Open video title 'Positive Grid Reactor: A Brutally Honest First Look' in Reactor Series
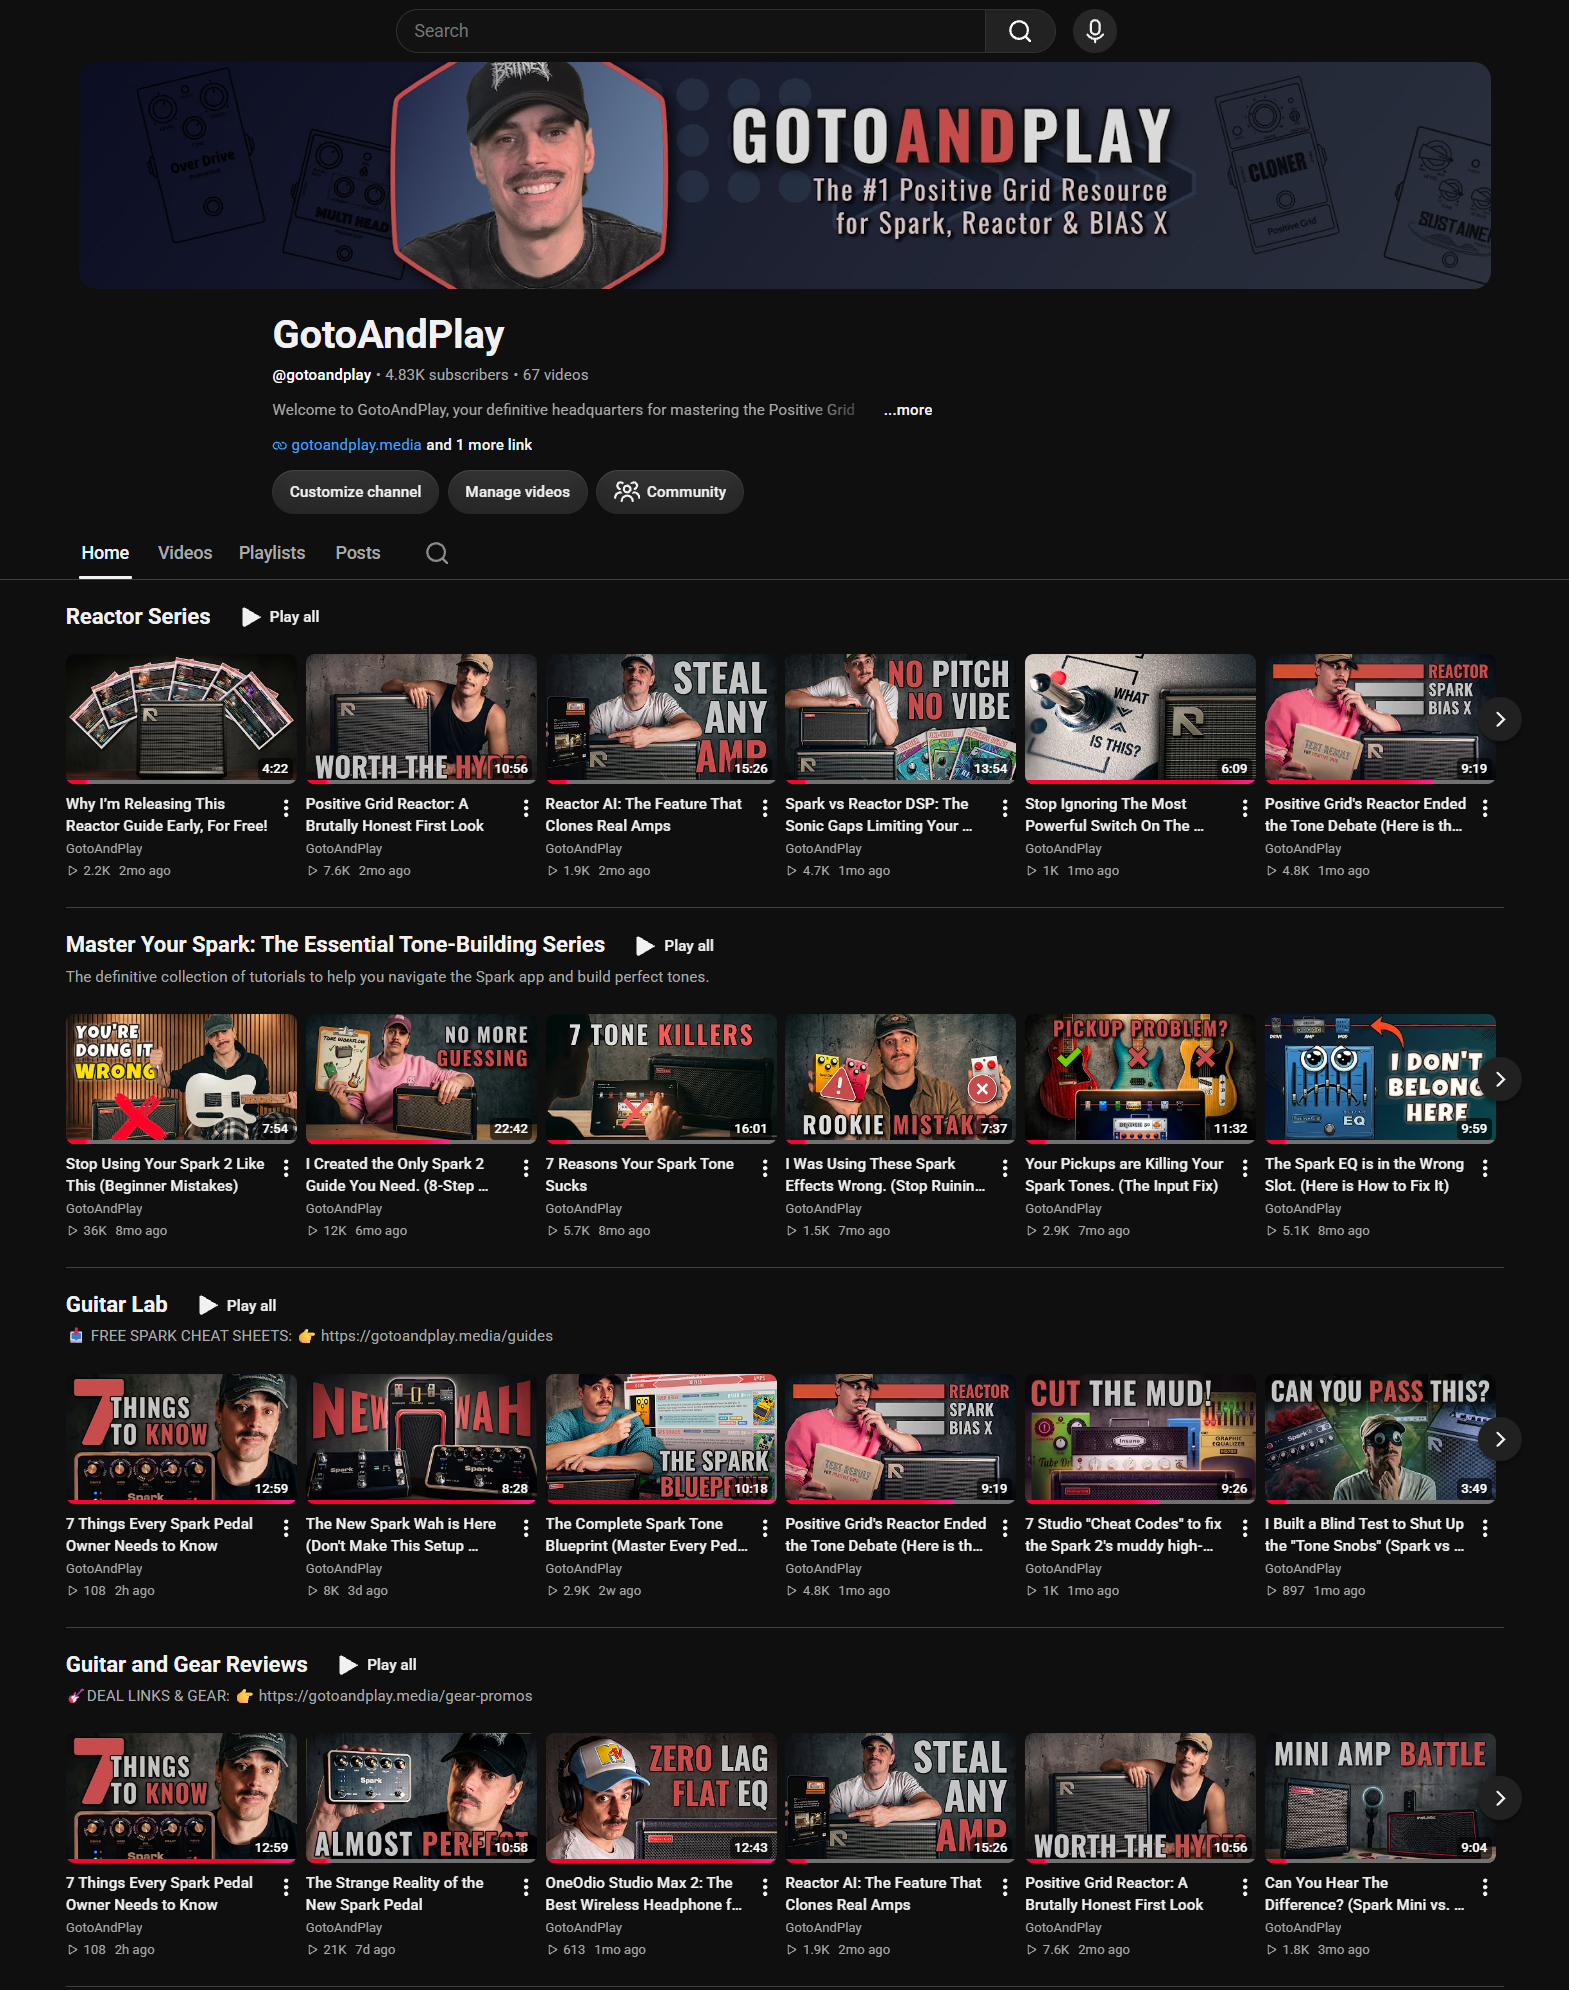Screen dimensions: 1569x1990 tap(395, 815)
